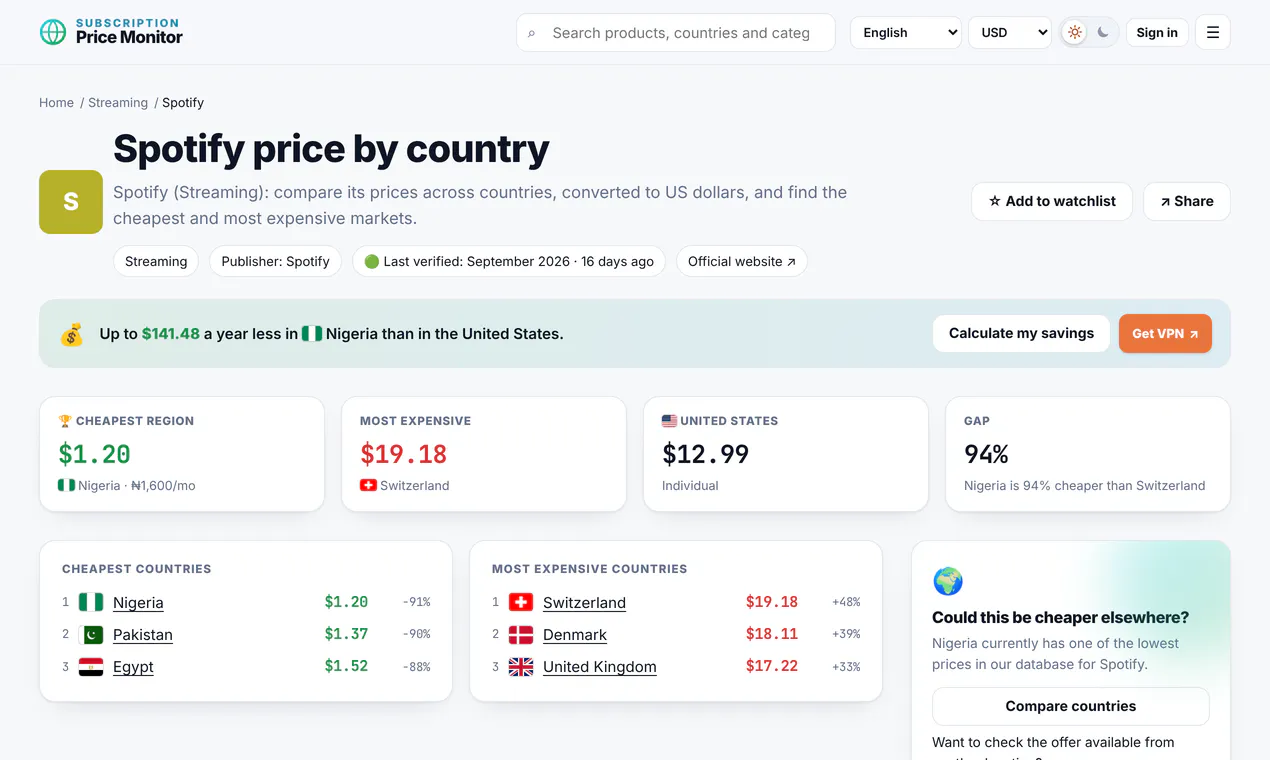1270x760 pixels.
Task: Click the $12.99 United States price
Action: tap(705, 454)
